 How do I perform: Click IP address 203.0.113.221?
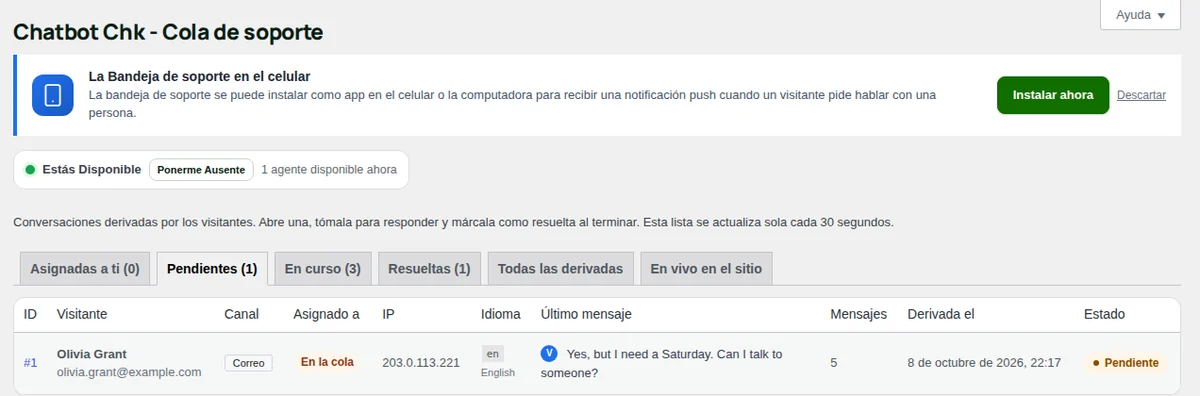click(x=421, y=363)
